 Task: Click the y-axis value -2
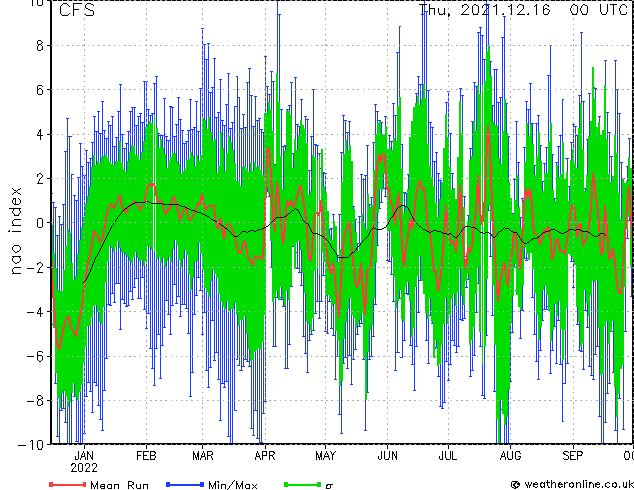[35, 268]
